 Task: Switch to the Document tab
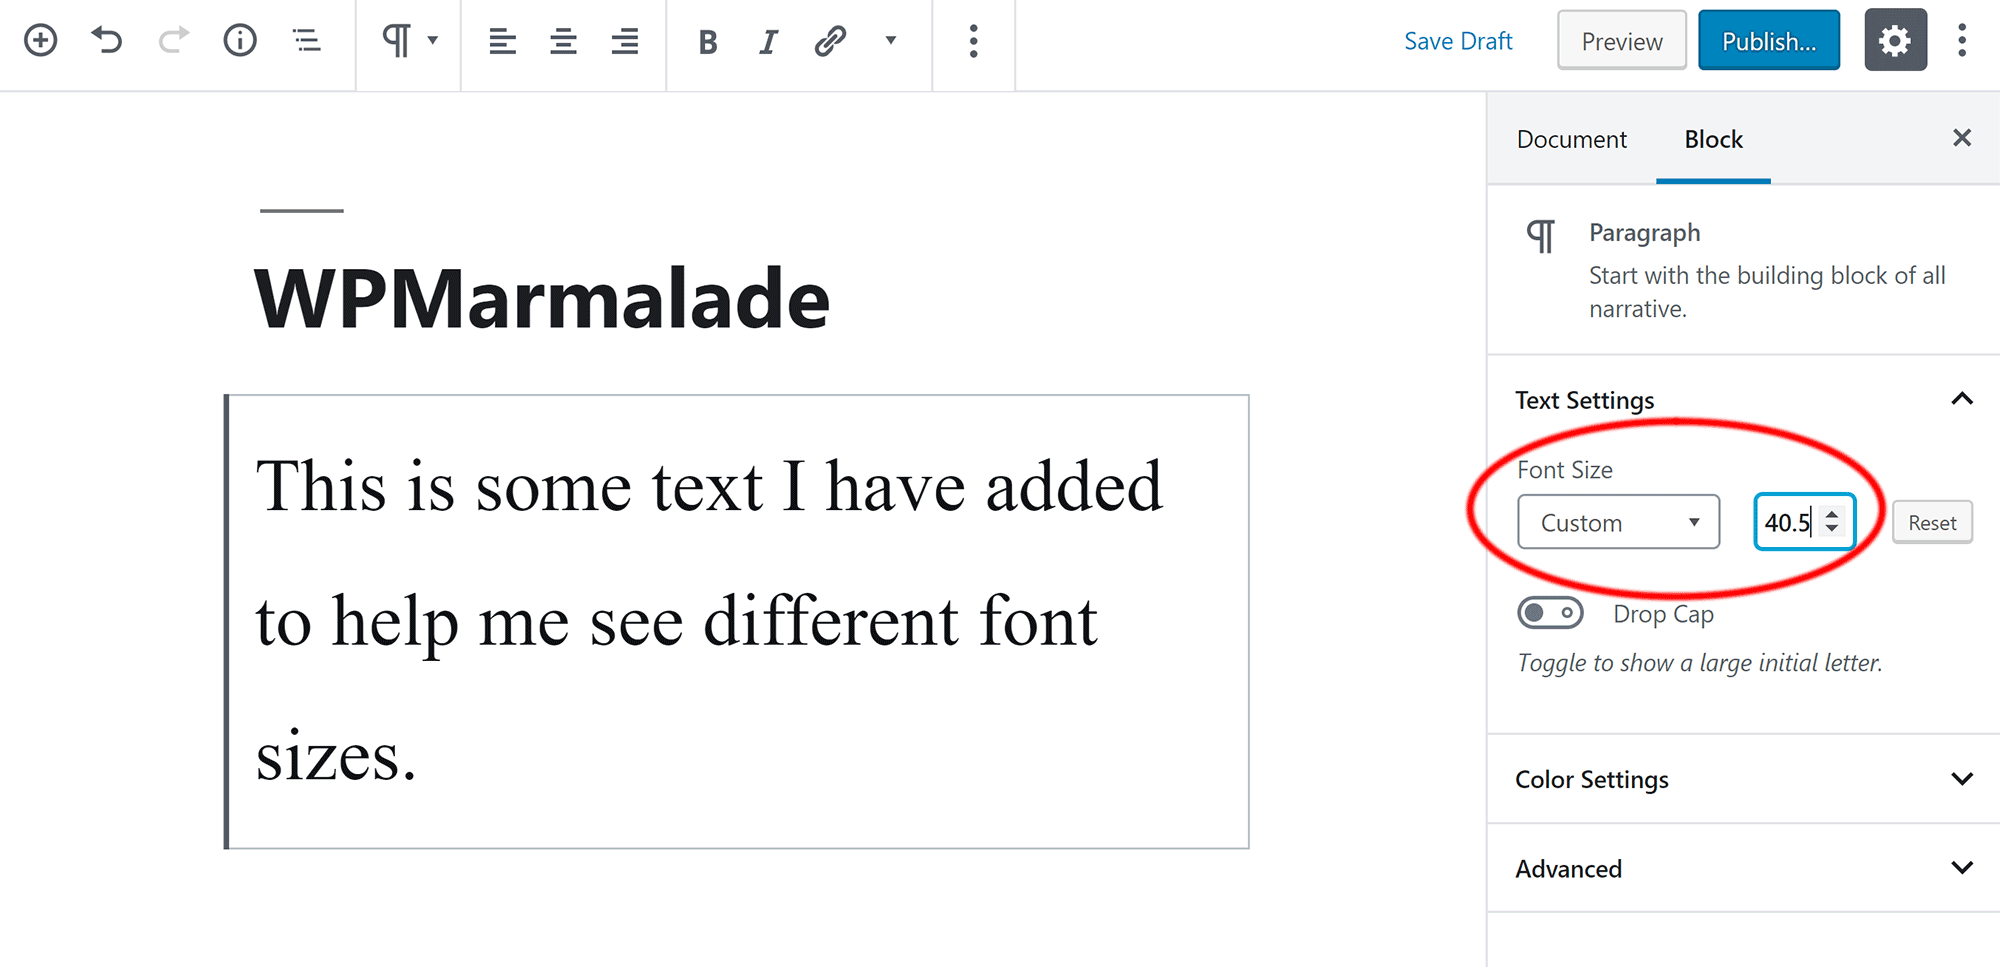(x=1571, y=139)
